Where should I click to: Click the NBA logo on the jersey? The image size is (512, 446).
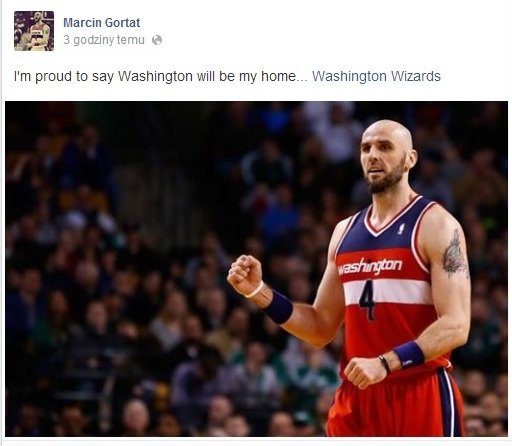pyautogui.click(x=401, y=228)
